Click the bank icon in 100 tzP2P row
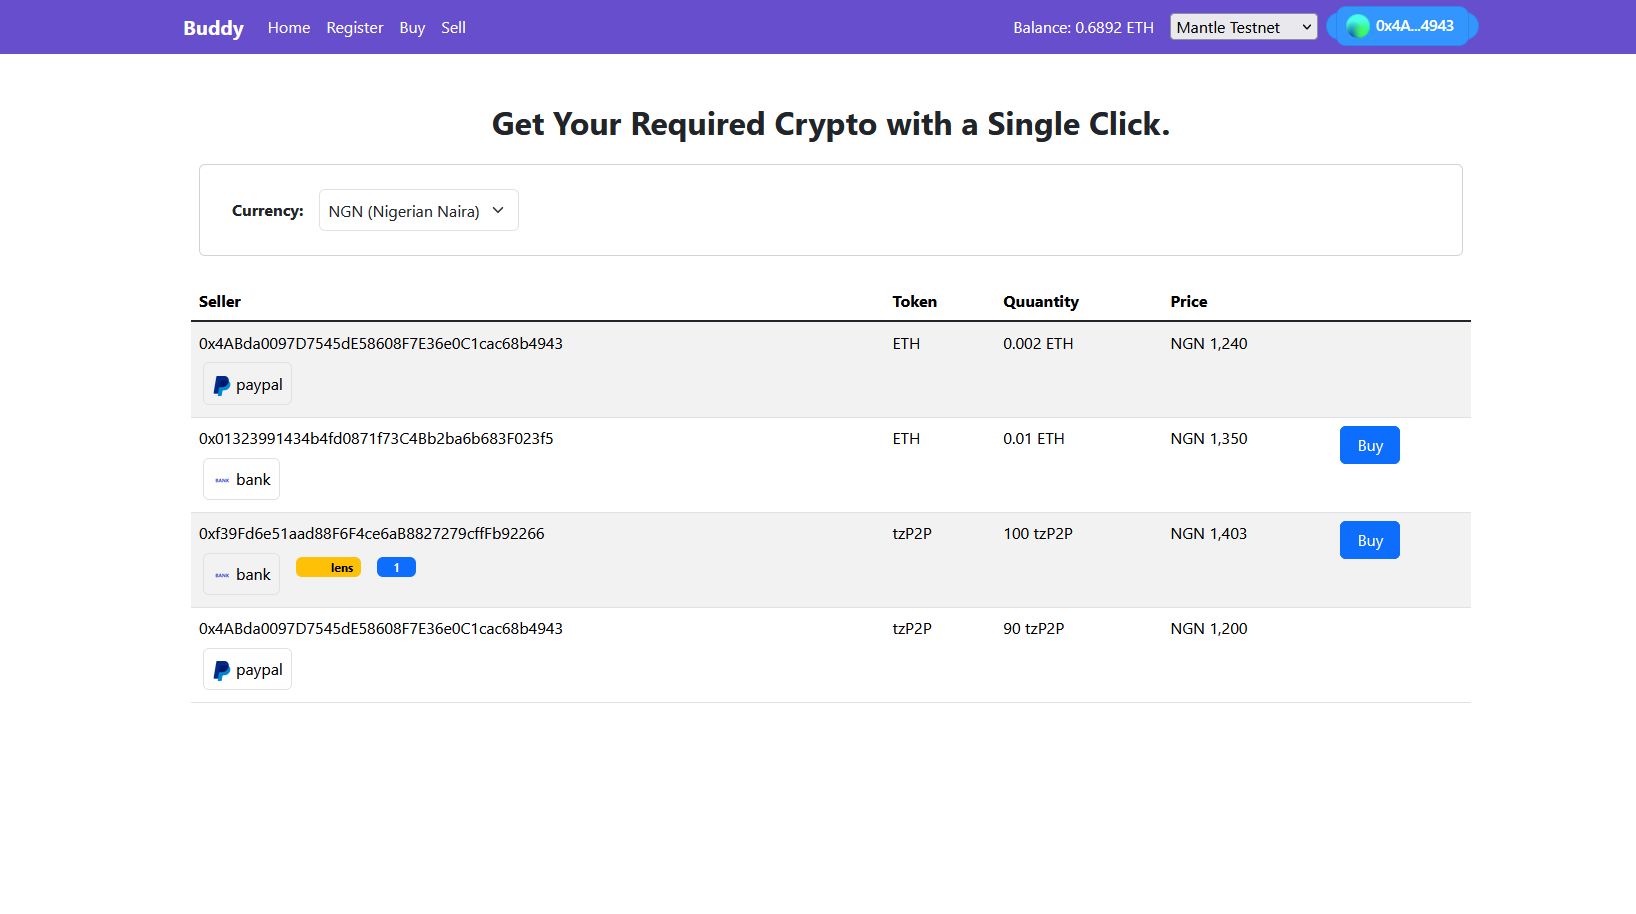Image resolution: width=1636 pixels, height=914 pixels. click(x=222, y=575)
